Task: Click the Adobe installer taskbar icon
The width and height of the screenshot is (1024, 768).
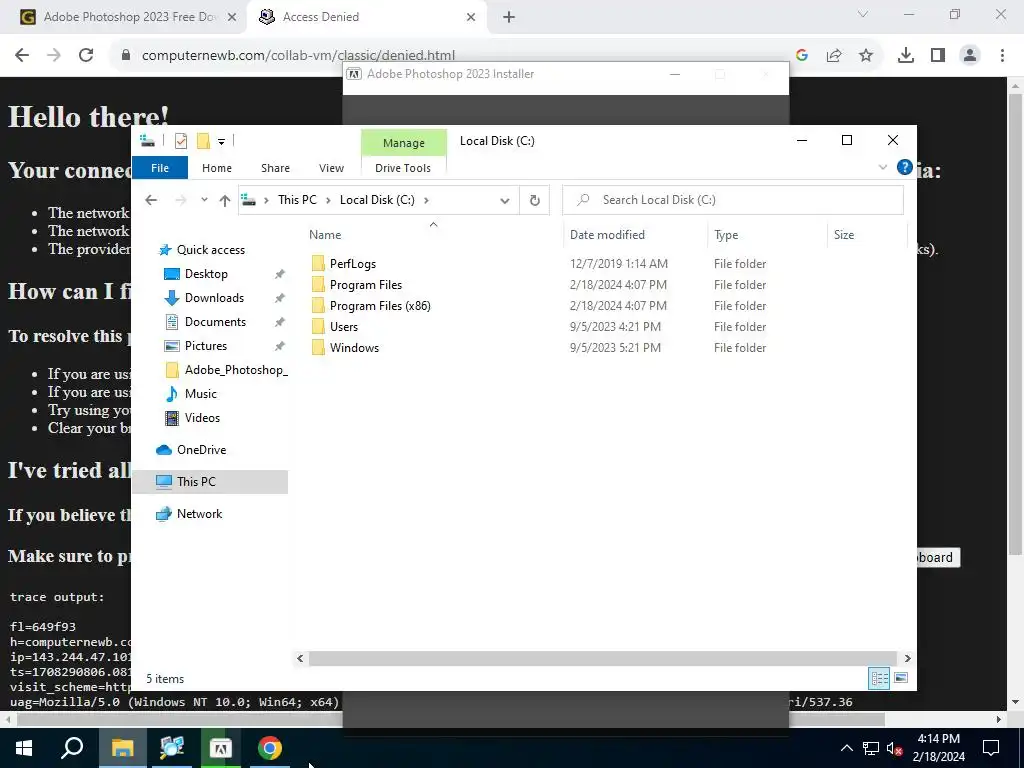Action: pyautogui.click(x=221, y=748)
